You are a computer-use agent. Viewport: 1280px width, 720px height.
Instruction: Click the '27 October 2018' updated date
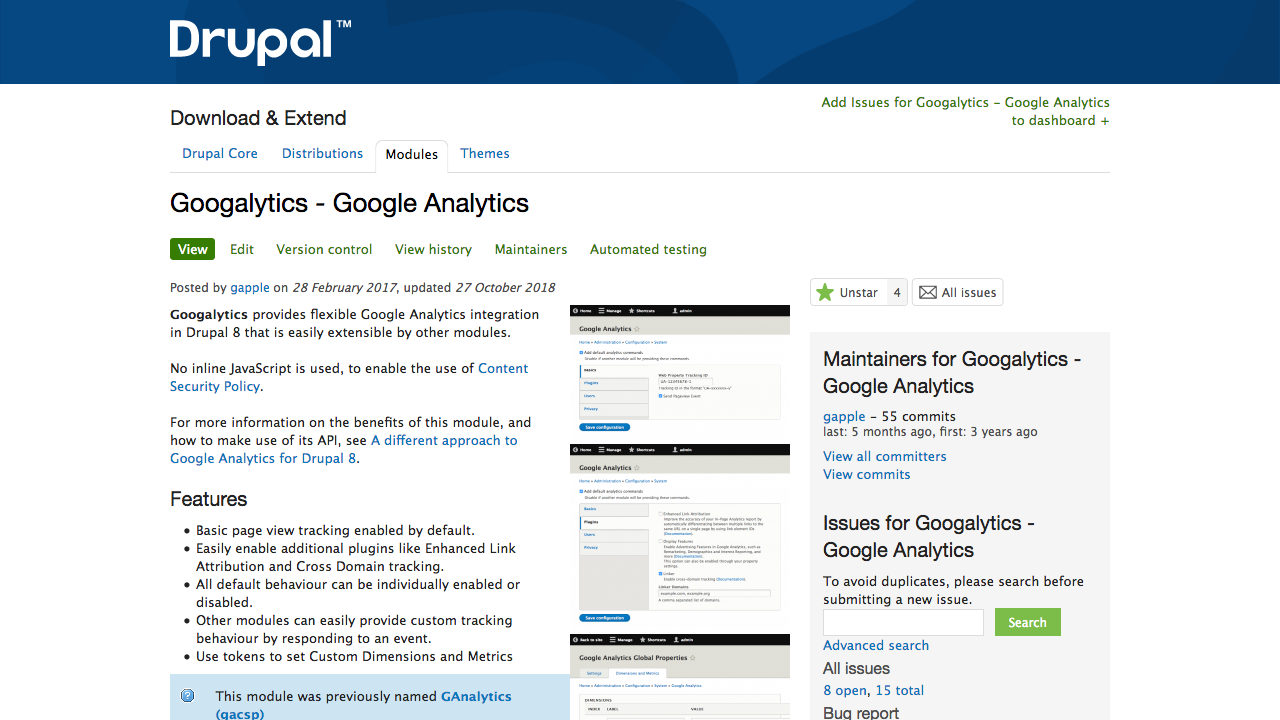point(505,288)
